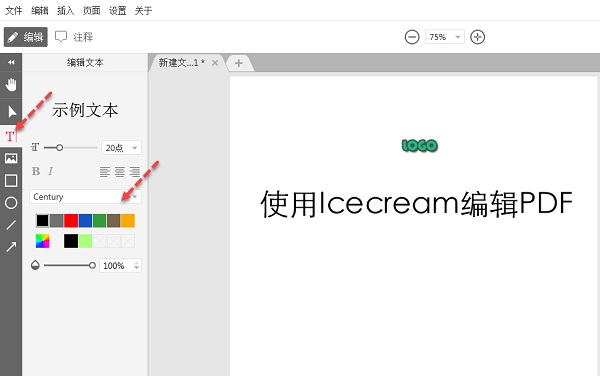Click the 示例文本 preview text
Image resolution: width=600 pixels, height=376 pixels.
tap(85, 110)
